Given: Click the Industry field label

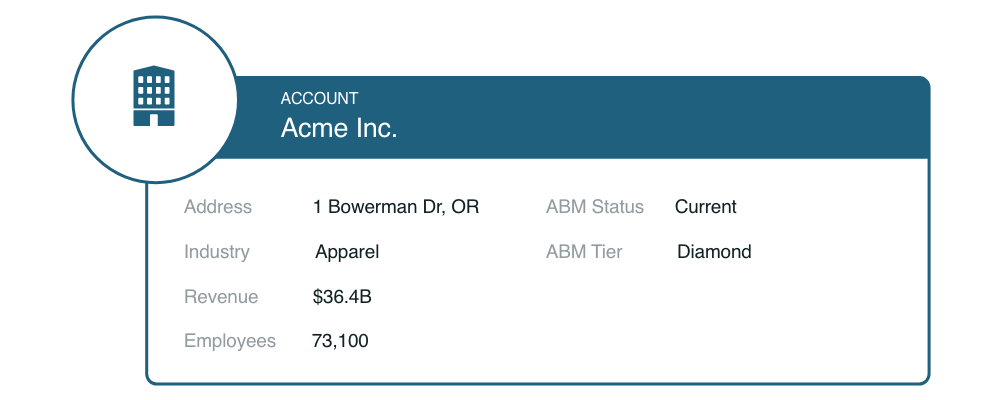Looking at the screenshot, I should [216, 252].
